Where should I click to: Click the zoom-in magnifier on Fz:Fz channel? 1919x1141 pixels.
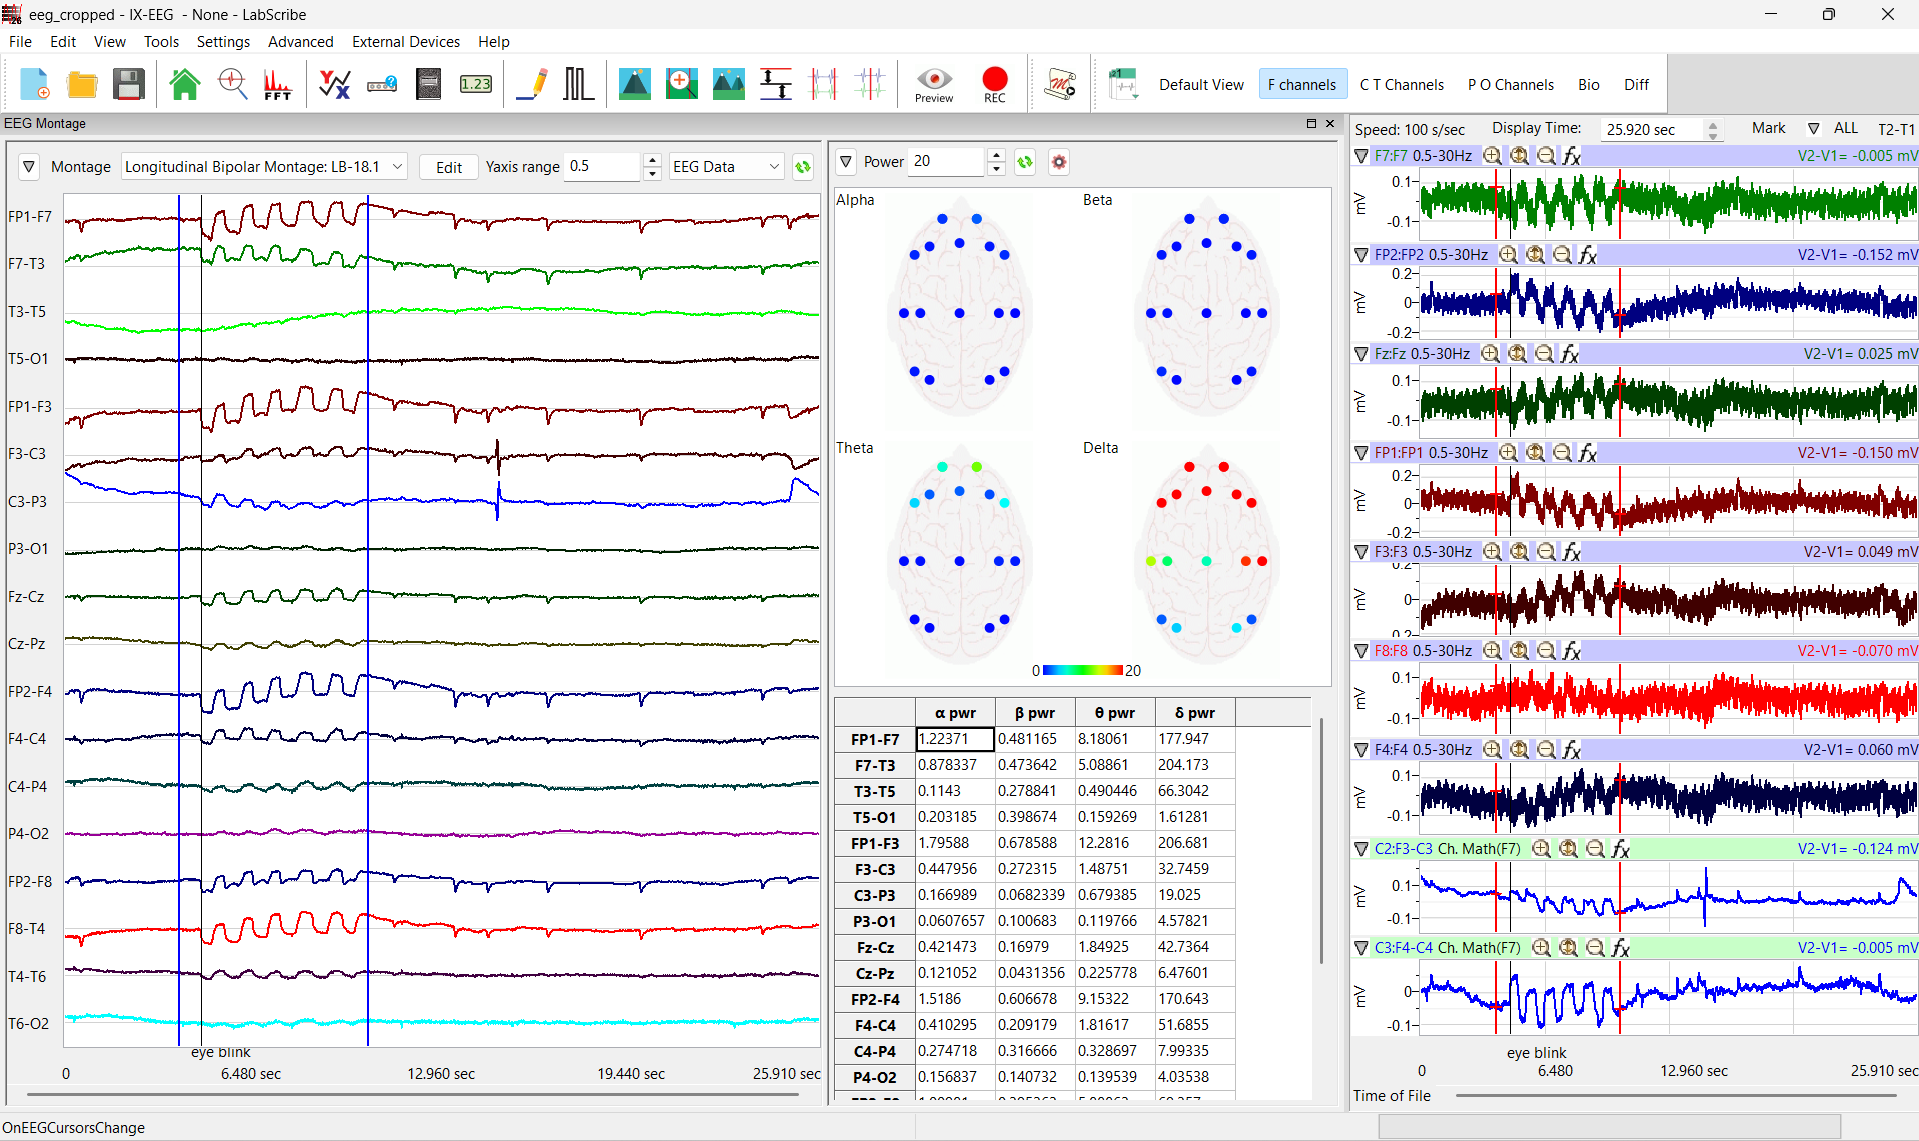[1490, 353]
